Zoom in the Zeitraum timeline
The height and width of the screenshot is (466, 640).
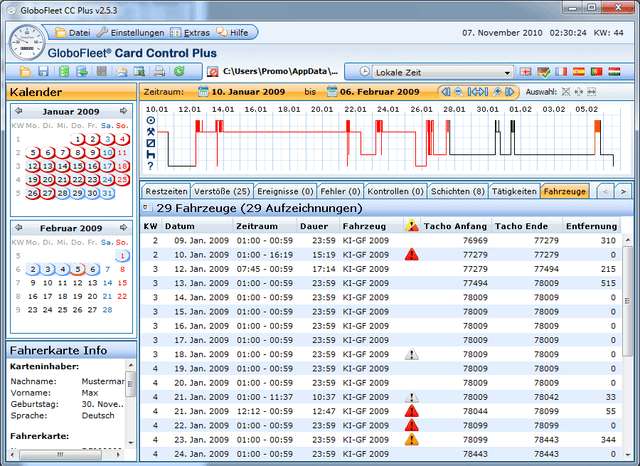[497, 92]
